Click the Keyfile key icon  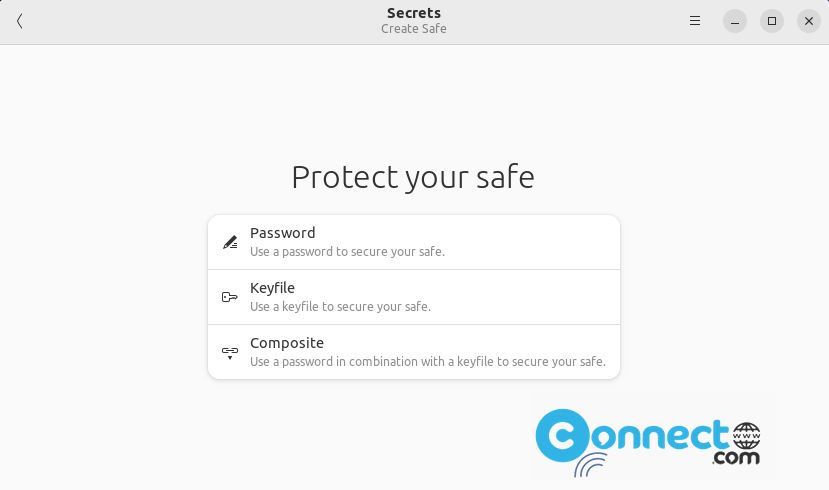coord(229,297)
